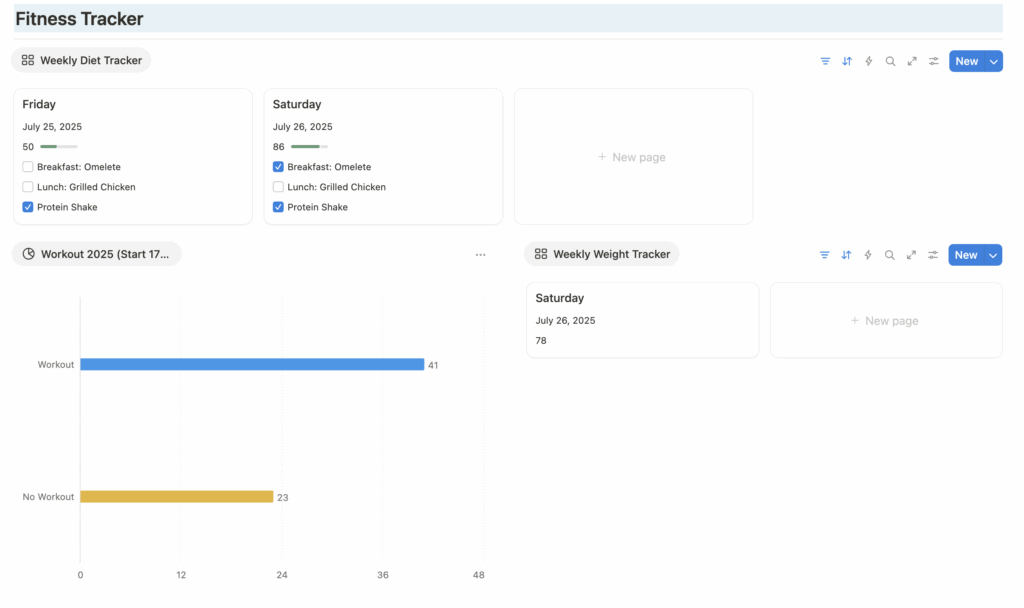The image size is (1024, 608).
Task: Add new page card in Weight Tracker
Action: (x=885, y=321)
